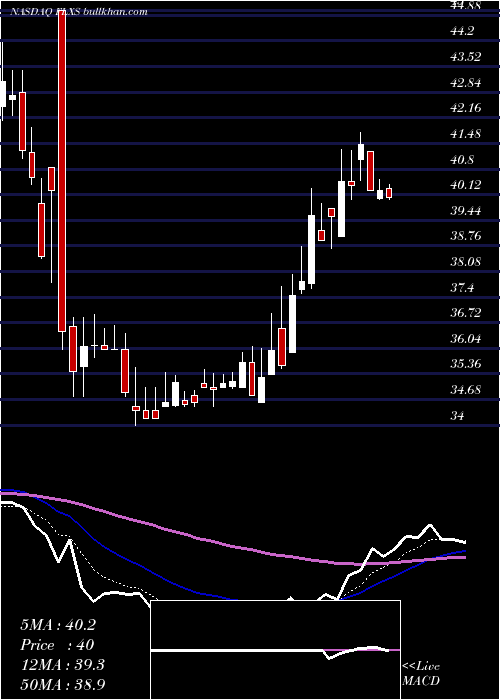
Task: Click the tallest red candlestick reaching the chart top
Action: coord(62,171)
